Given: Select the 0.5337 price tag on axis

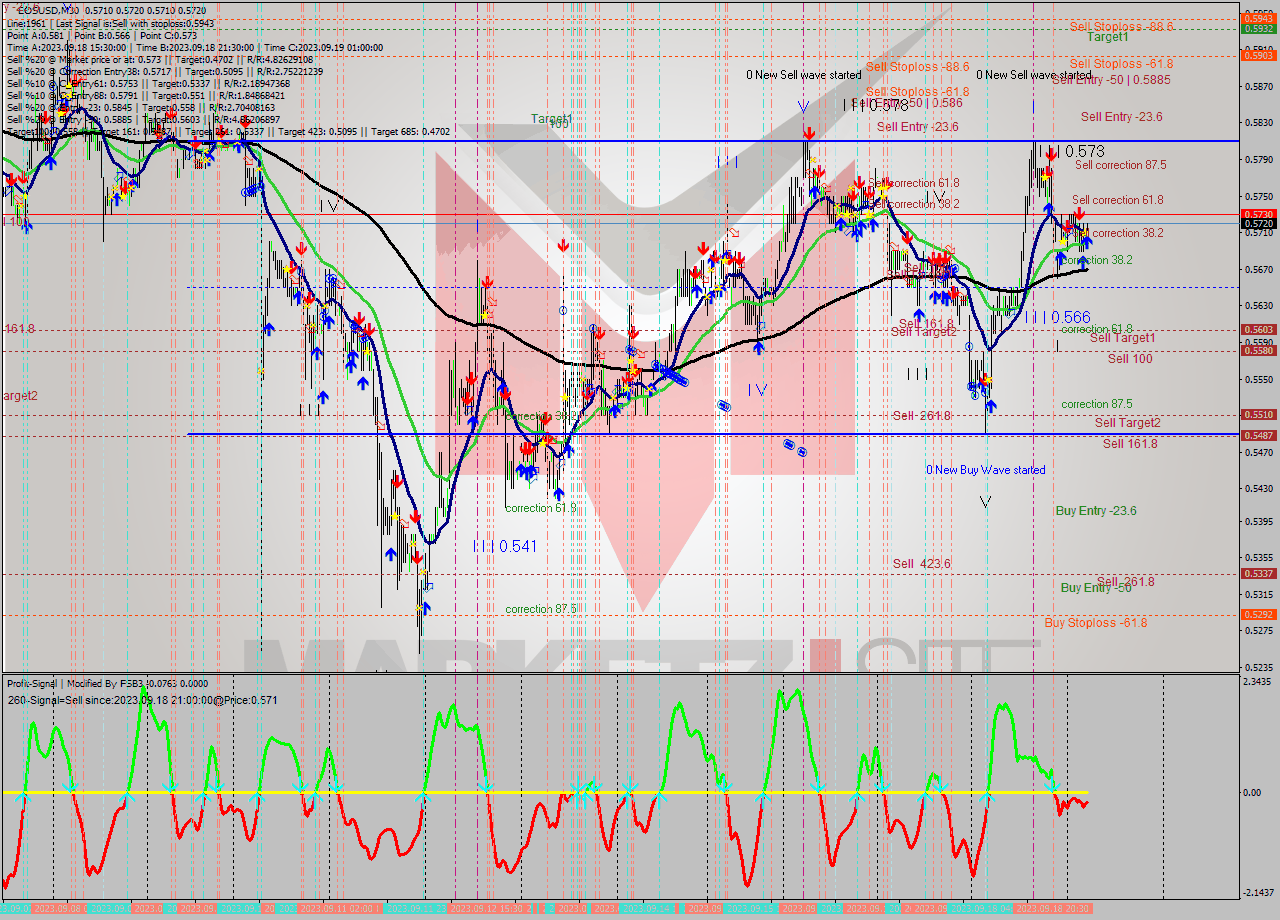Looking at the screenshot, I should 1256,573.
